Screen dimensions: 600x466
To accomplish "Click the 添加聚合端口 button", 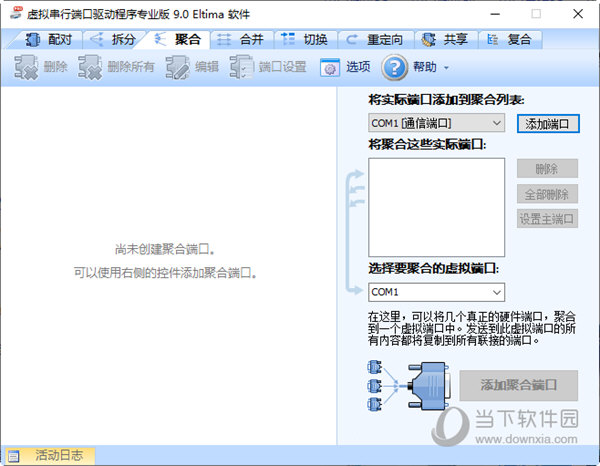I will (518, 385).
